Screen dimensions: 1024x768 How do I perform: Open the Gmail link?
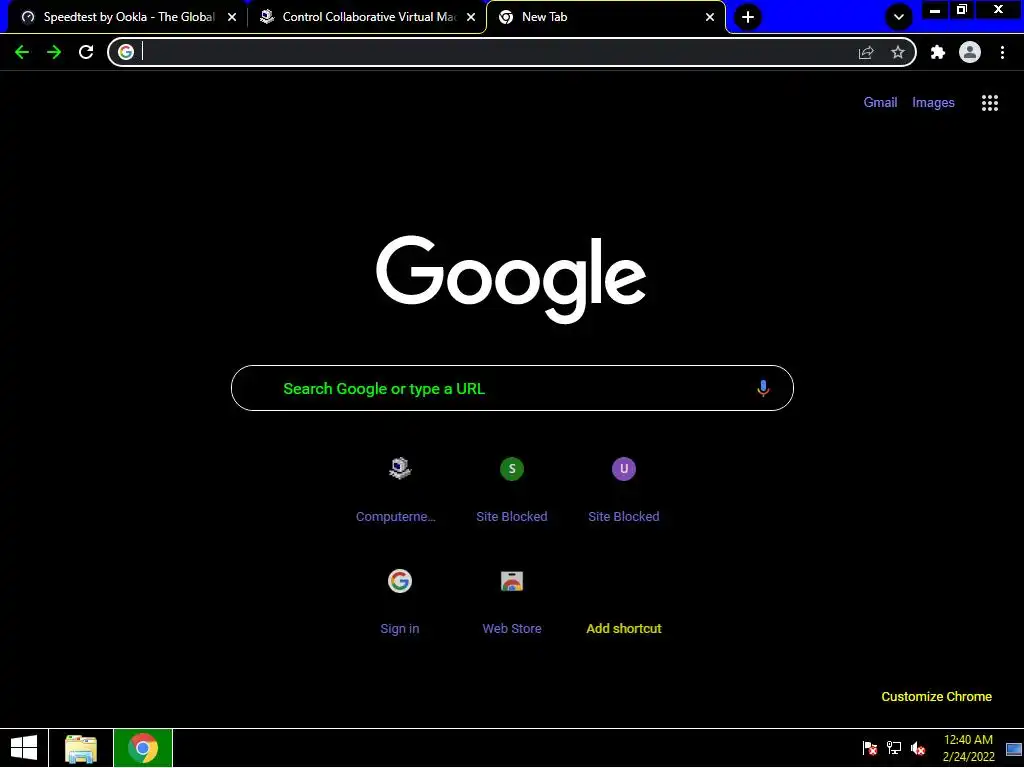point(880,103)
